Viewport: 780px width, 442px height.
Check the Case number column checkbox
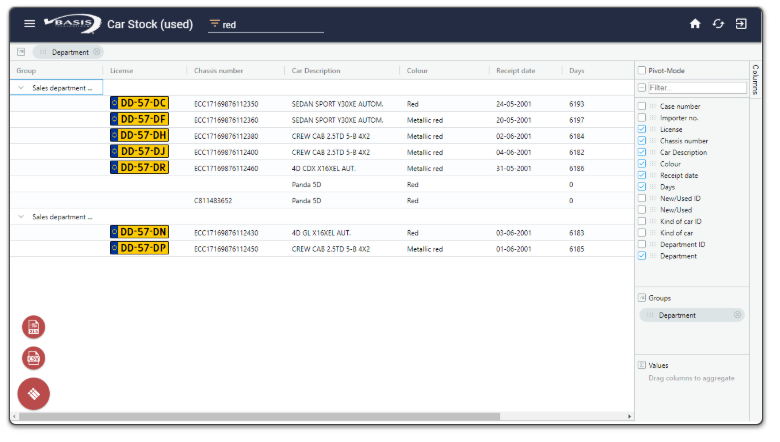click(x=642, y=106)
